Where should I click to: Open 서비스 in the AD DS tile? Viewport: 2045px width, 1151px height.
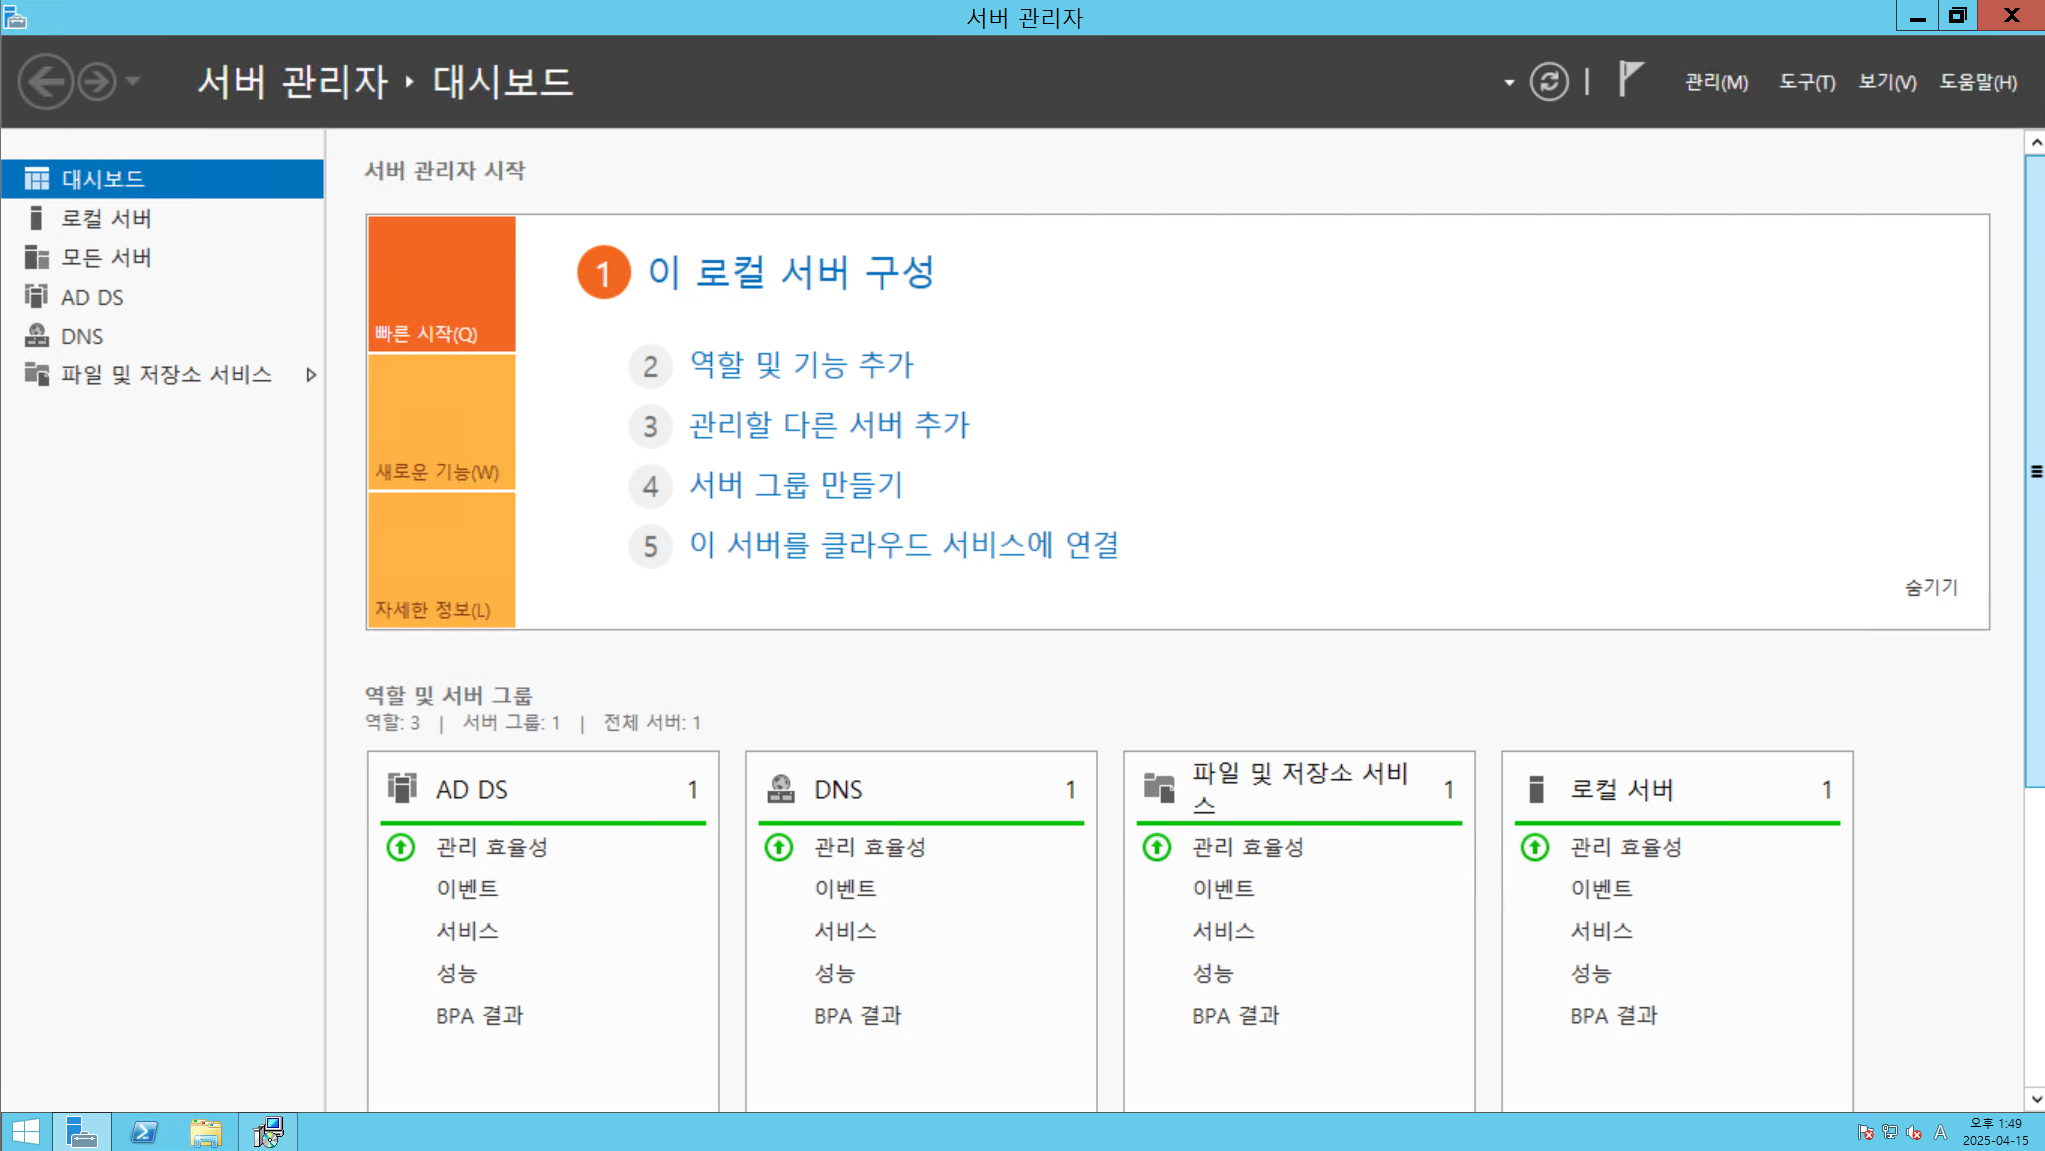(x=467, y=931)
